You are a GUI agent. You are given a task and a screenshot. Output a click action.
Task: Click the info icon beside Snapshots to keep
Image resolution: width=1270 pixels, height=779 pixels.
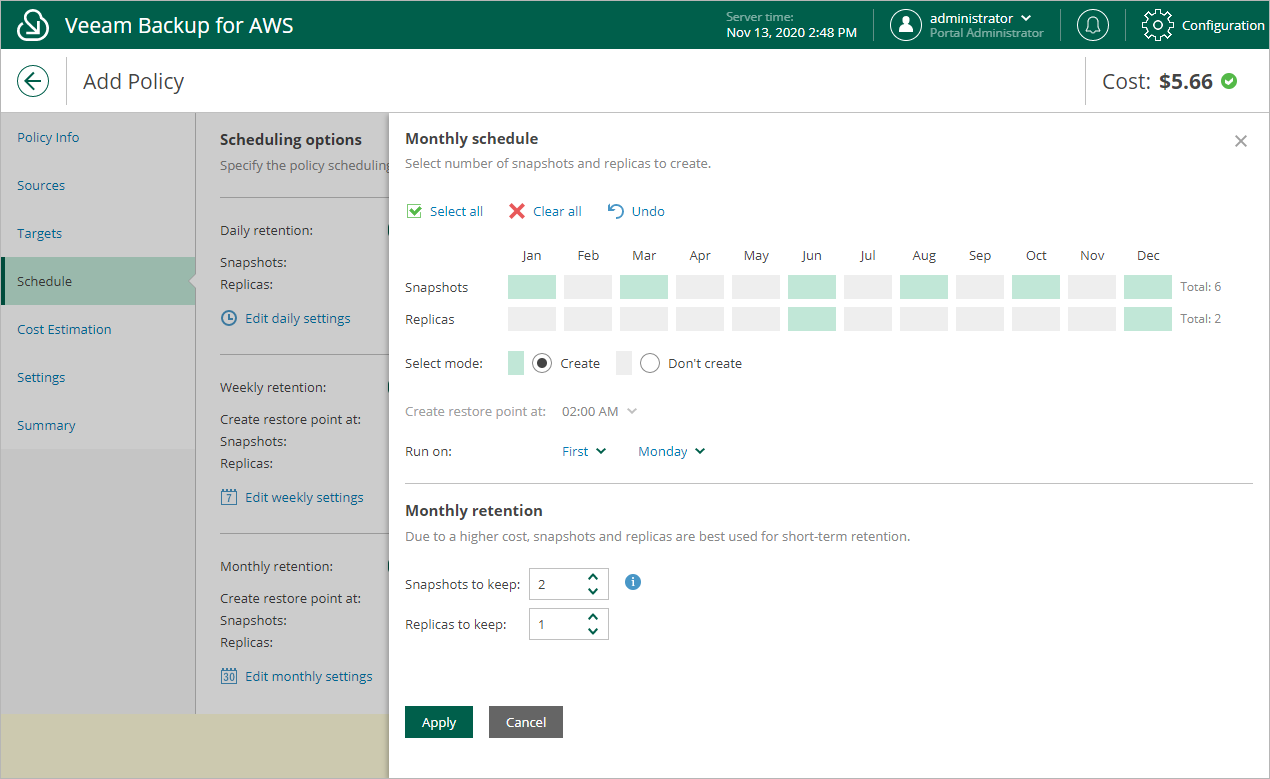point(632,581)
